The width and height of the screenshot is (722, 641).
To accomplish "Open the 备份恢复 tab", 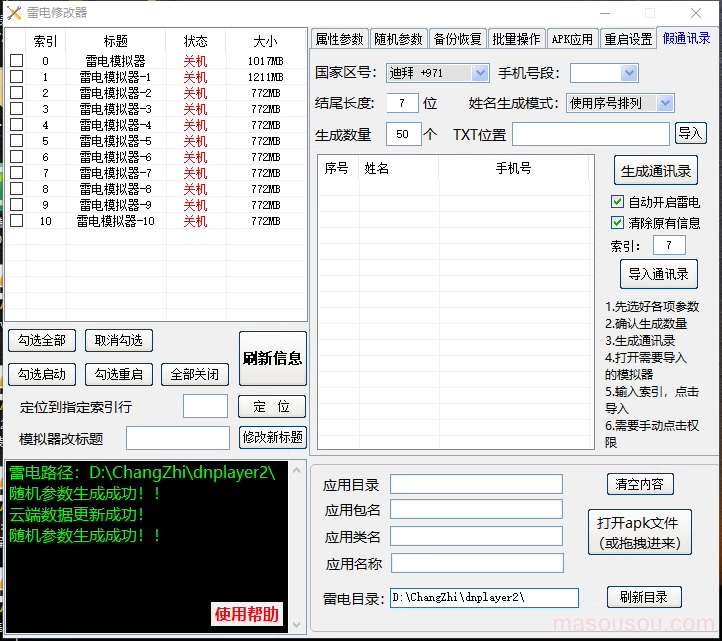I will tap(457, 39).
